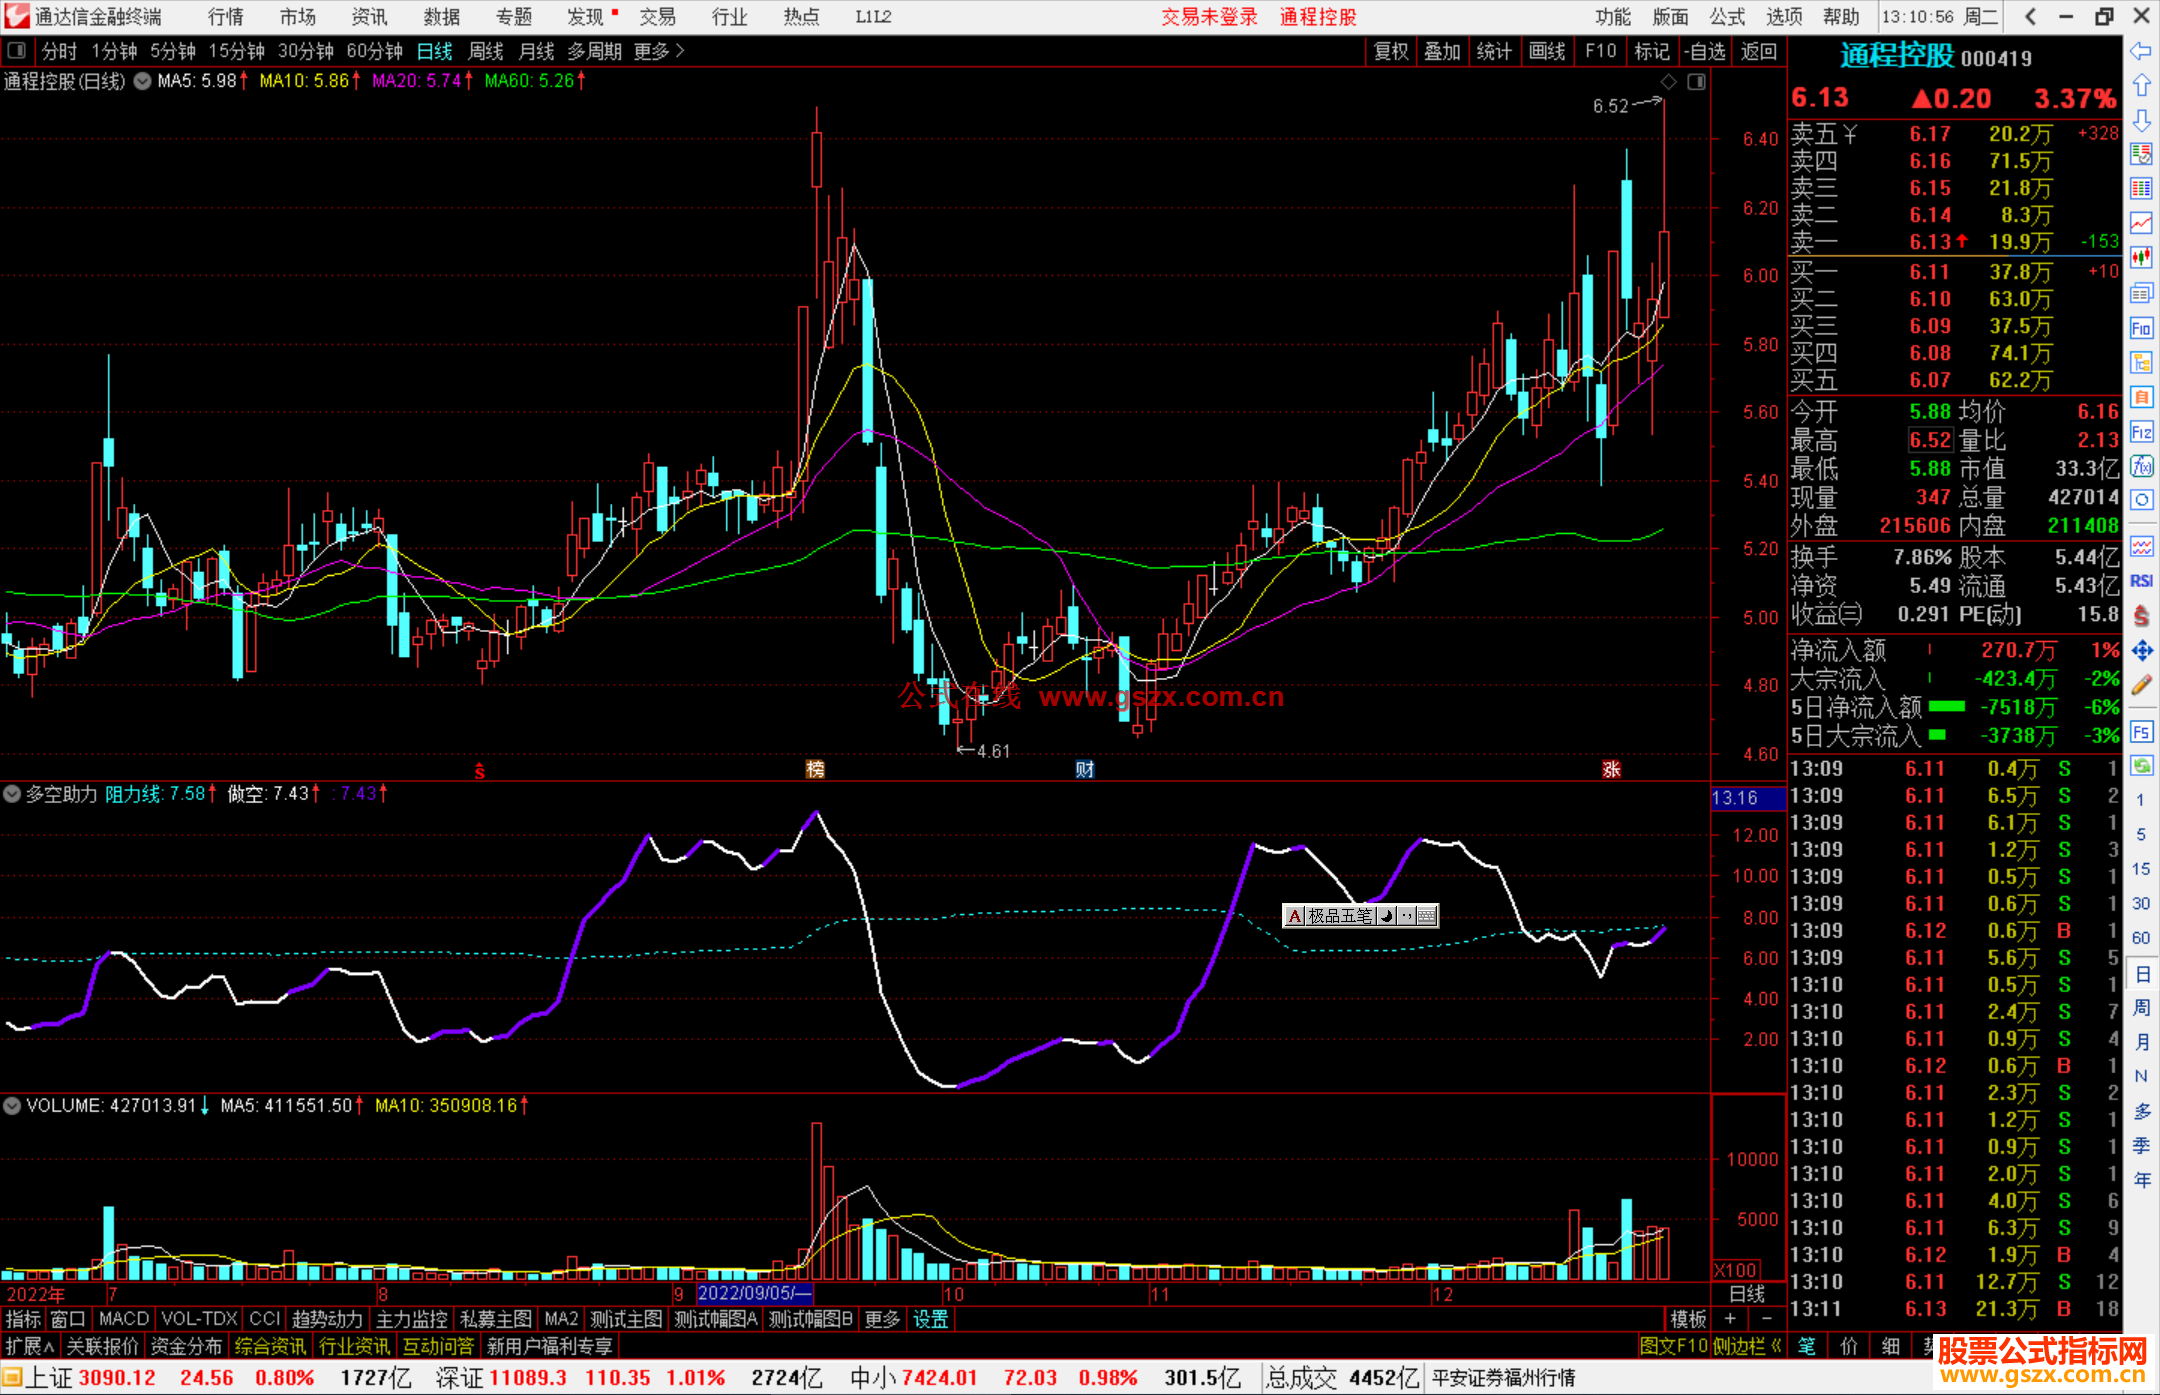The image size is (2160, 1395).
Task: Click the f(x) formula sidebar icon
Action: click(x=2141, y=466)
